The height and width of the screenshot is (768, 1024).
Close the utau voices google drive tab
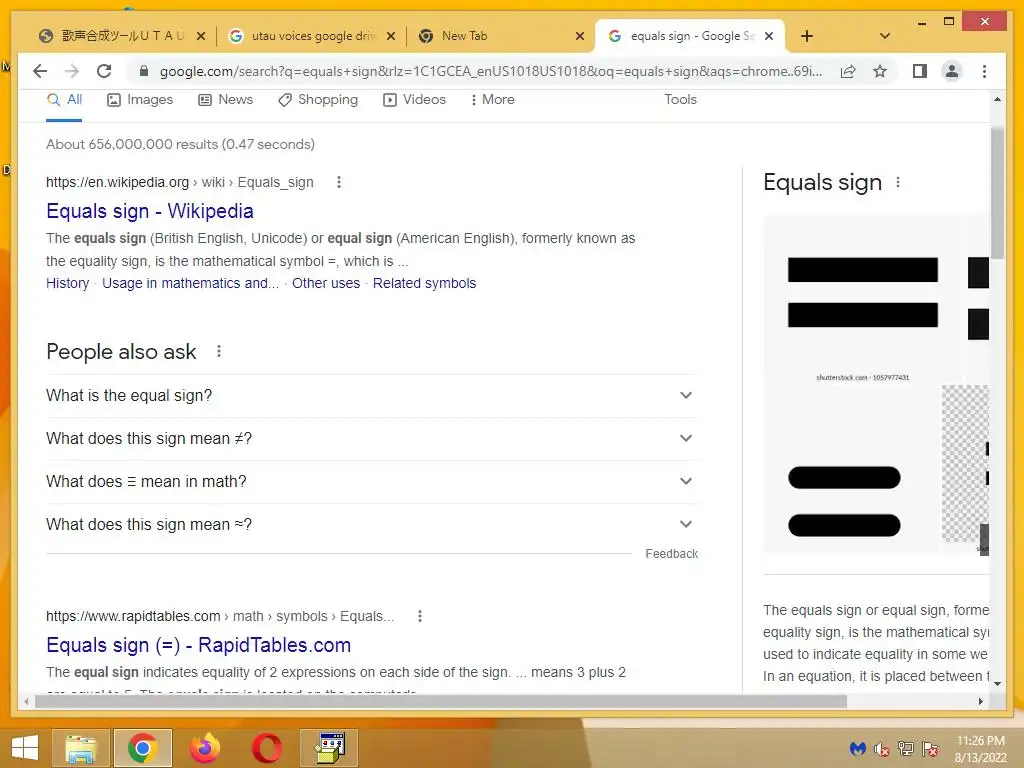click(391, 36)
